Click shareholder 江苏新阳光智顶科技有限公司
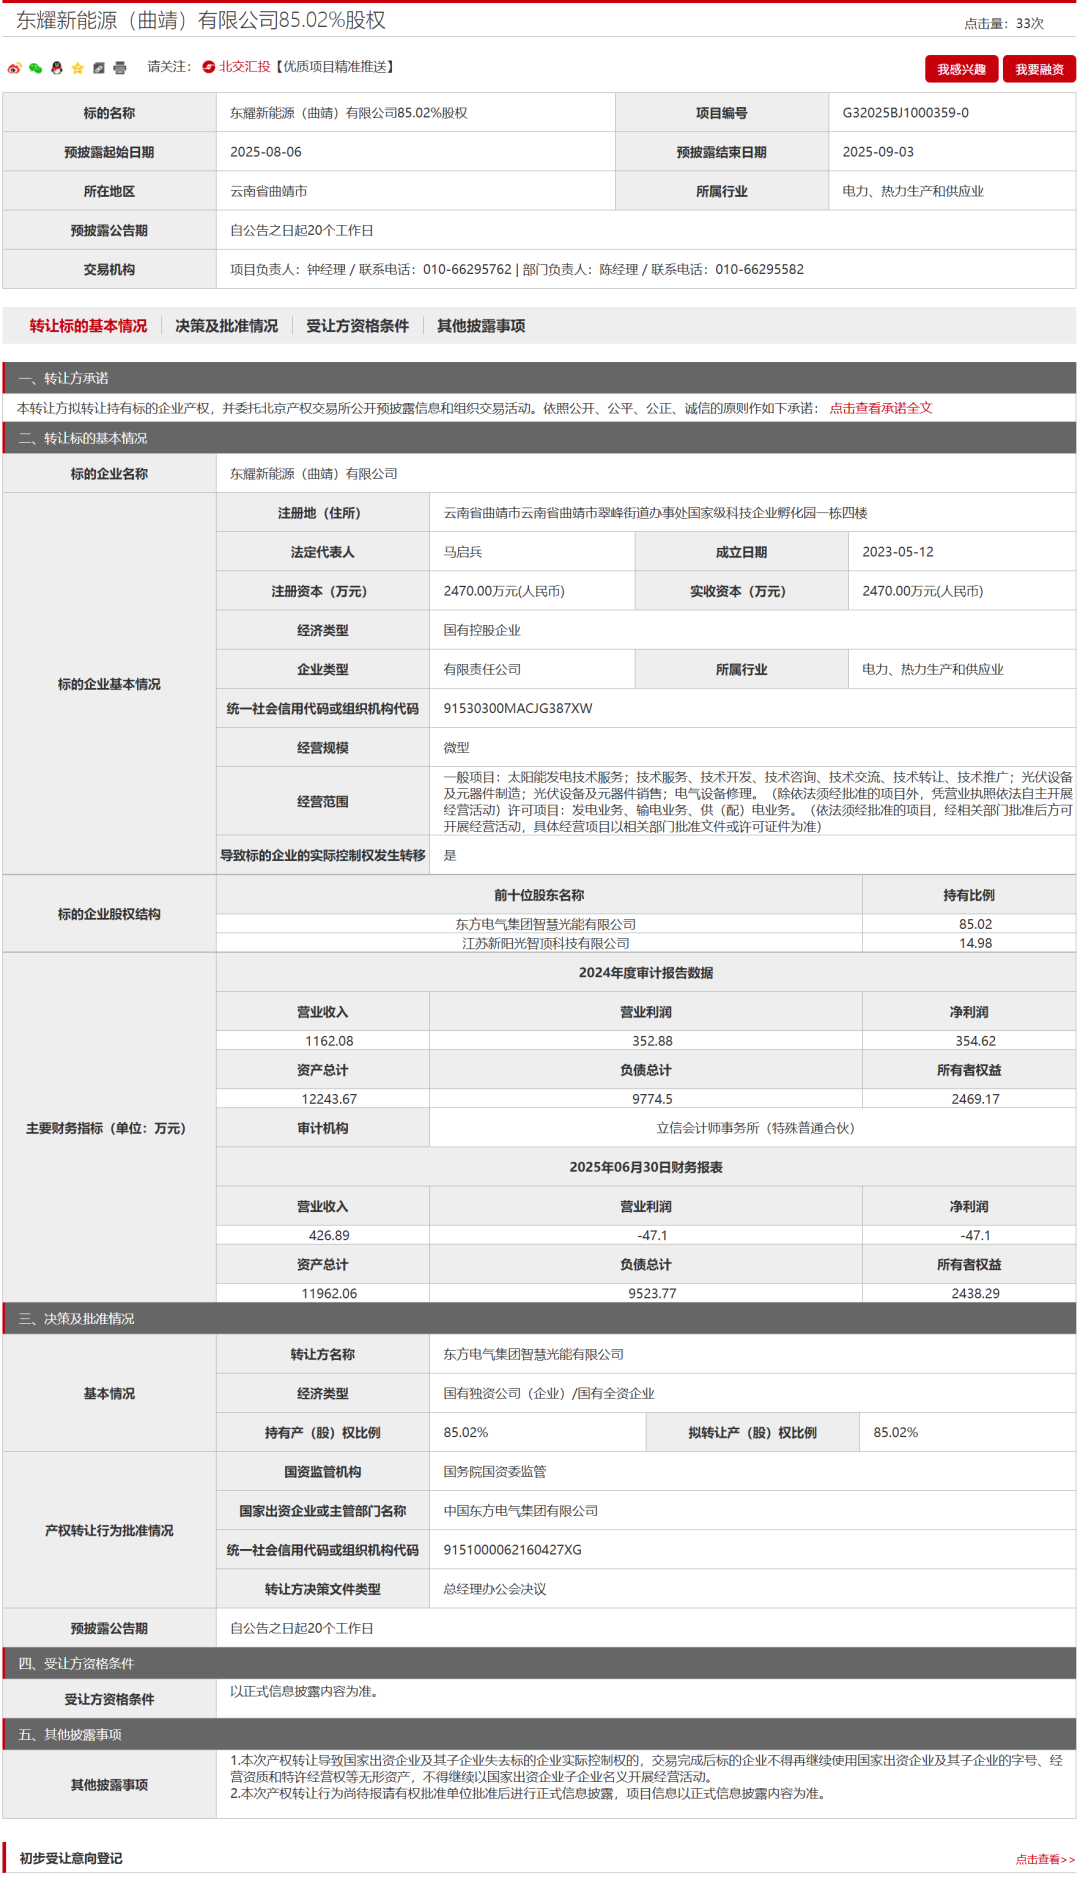The width and height of the screenshot is (1080, 1878). click(x=545, y=943)
